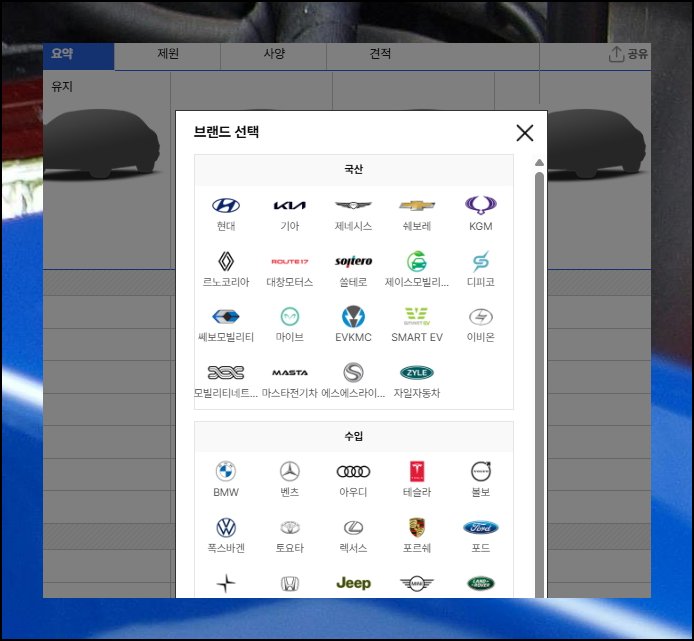Screen dimensions: 694x641
Task: Pick the Audi (아우디) brand
Action: click(353, 471)
